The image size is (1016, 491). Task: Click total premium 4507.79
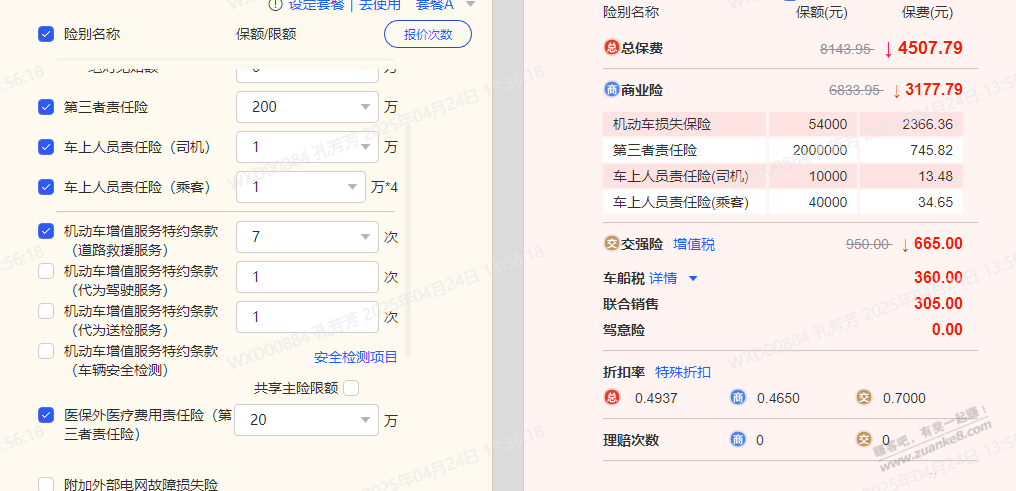coord(931,48)
